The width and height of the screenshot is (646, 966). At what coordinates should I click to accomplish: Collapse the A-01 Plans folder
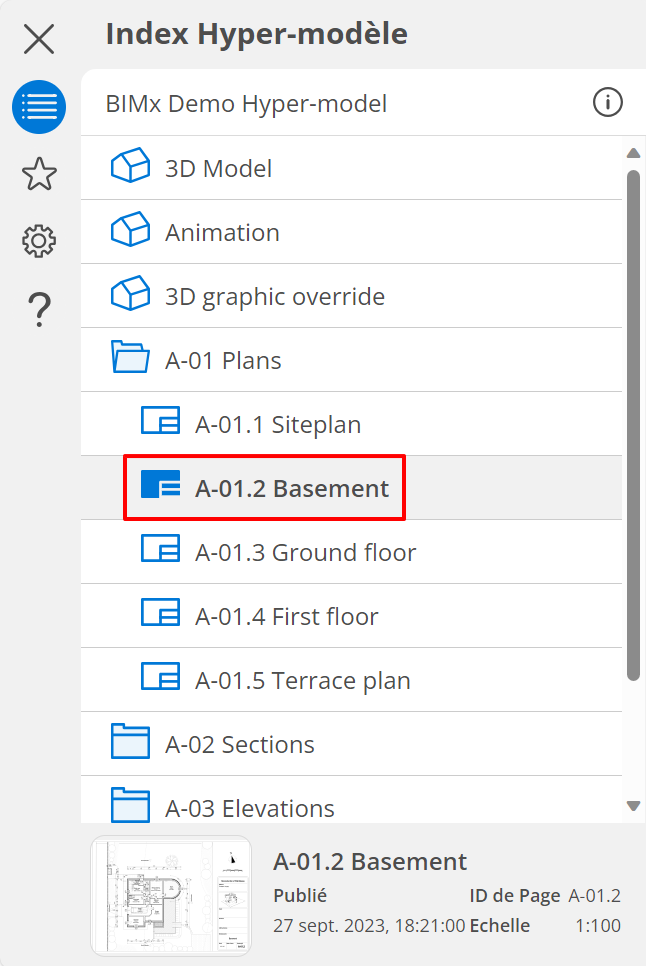[130, 359]
